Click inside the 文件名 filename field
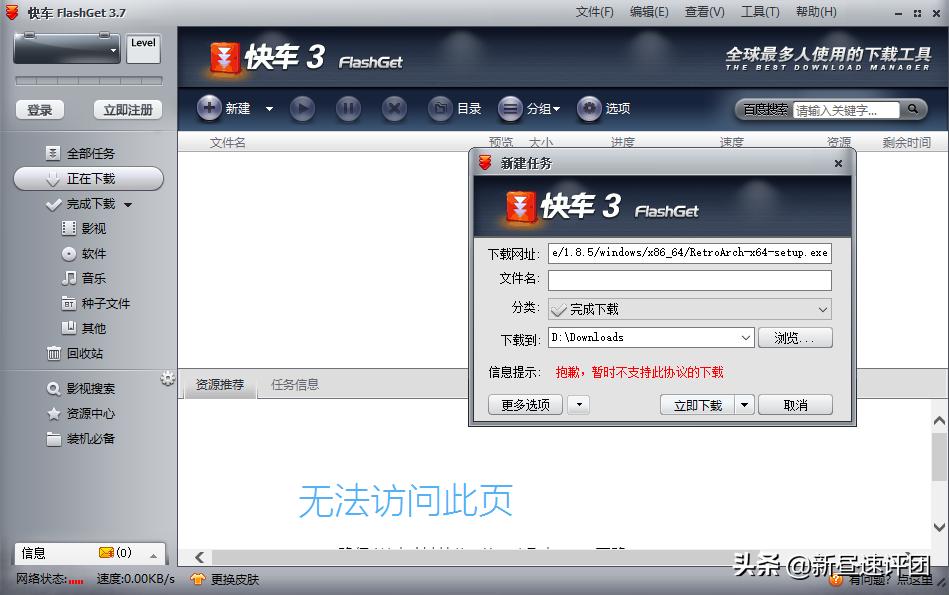The width and height of the screenshot is (949, 595). point(690,281)
